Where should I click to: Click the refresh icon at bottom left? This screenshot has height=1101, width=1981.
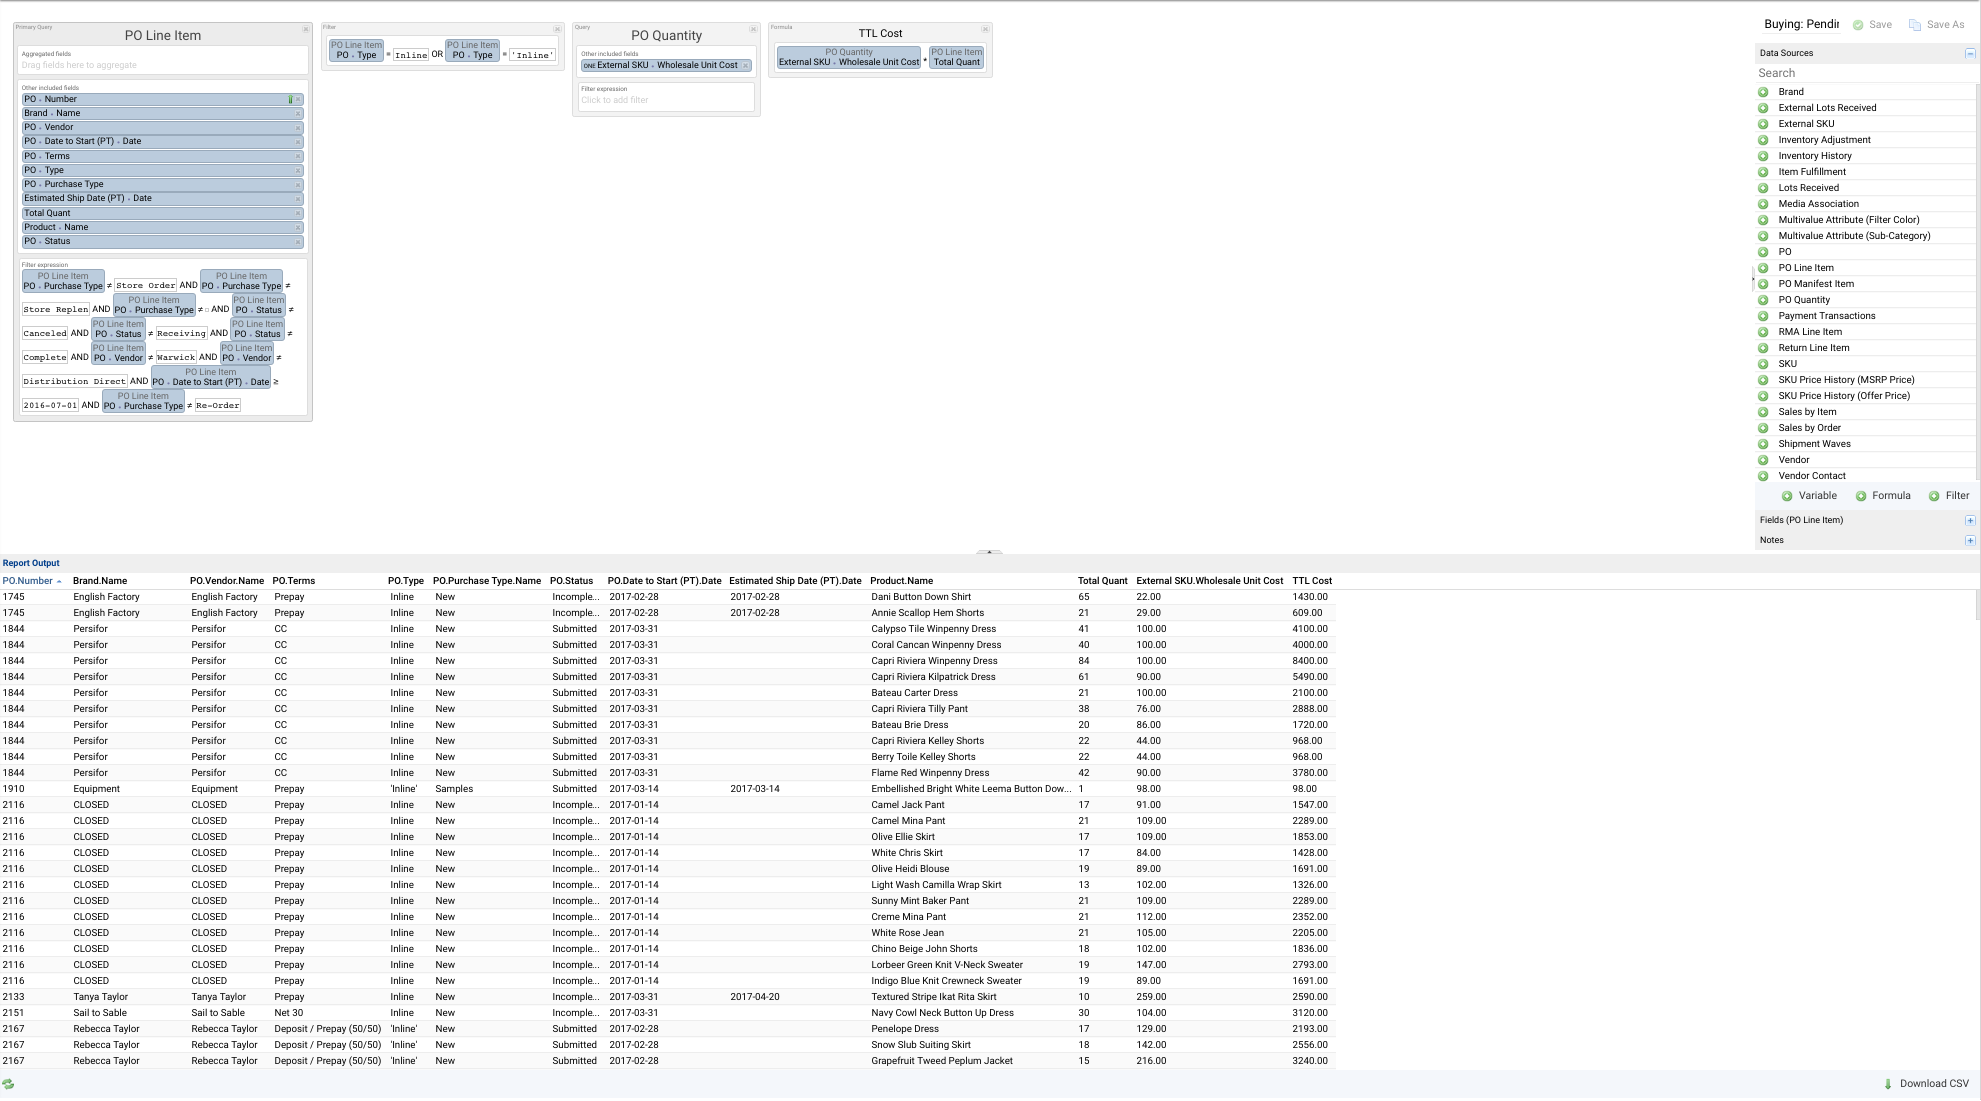pos(8,1084)
